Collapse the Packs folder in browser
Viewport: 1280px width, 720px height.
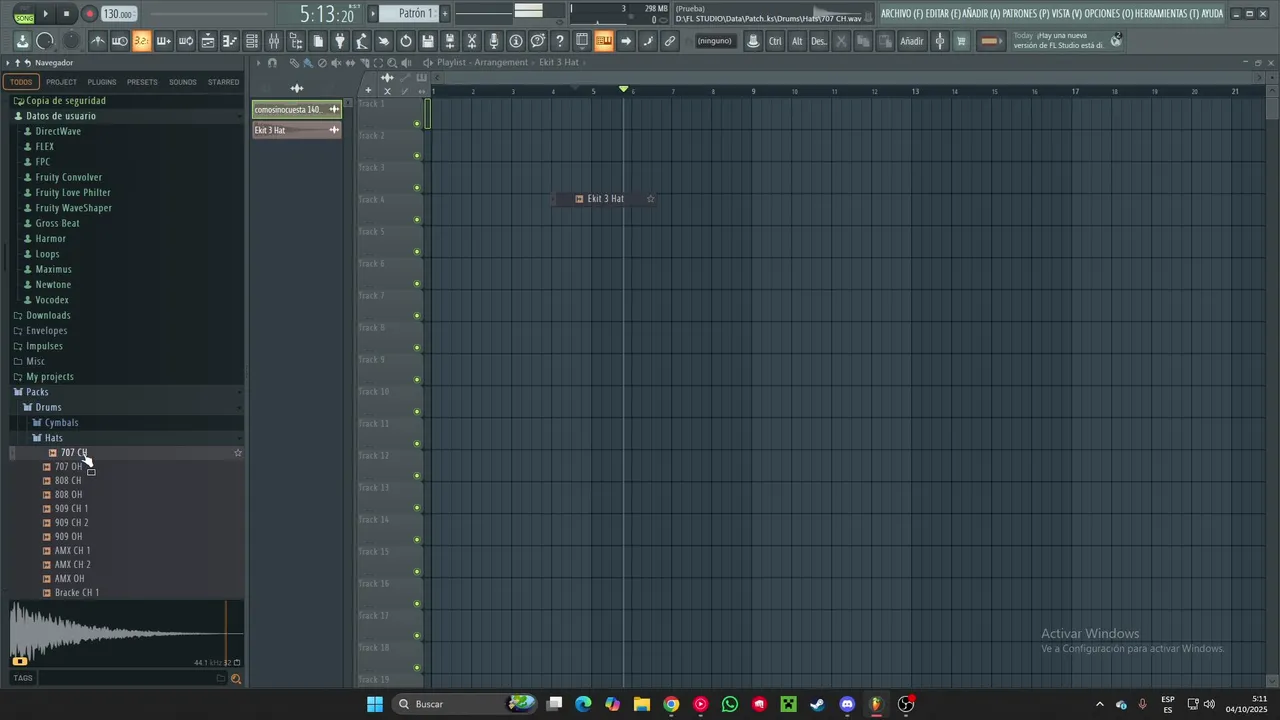[37, 392]
